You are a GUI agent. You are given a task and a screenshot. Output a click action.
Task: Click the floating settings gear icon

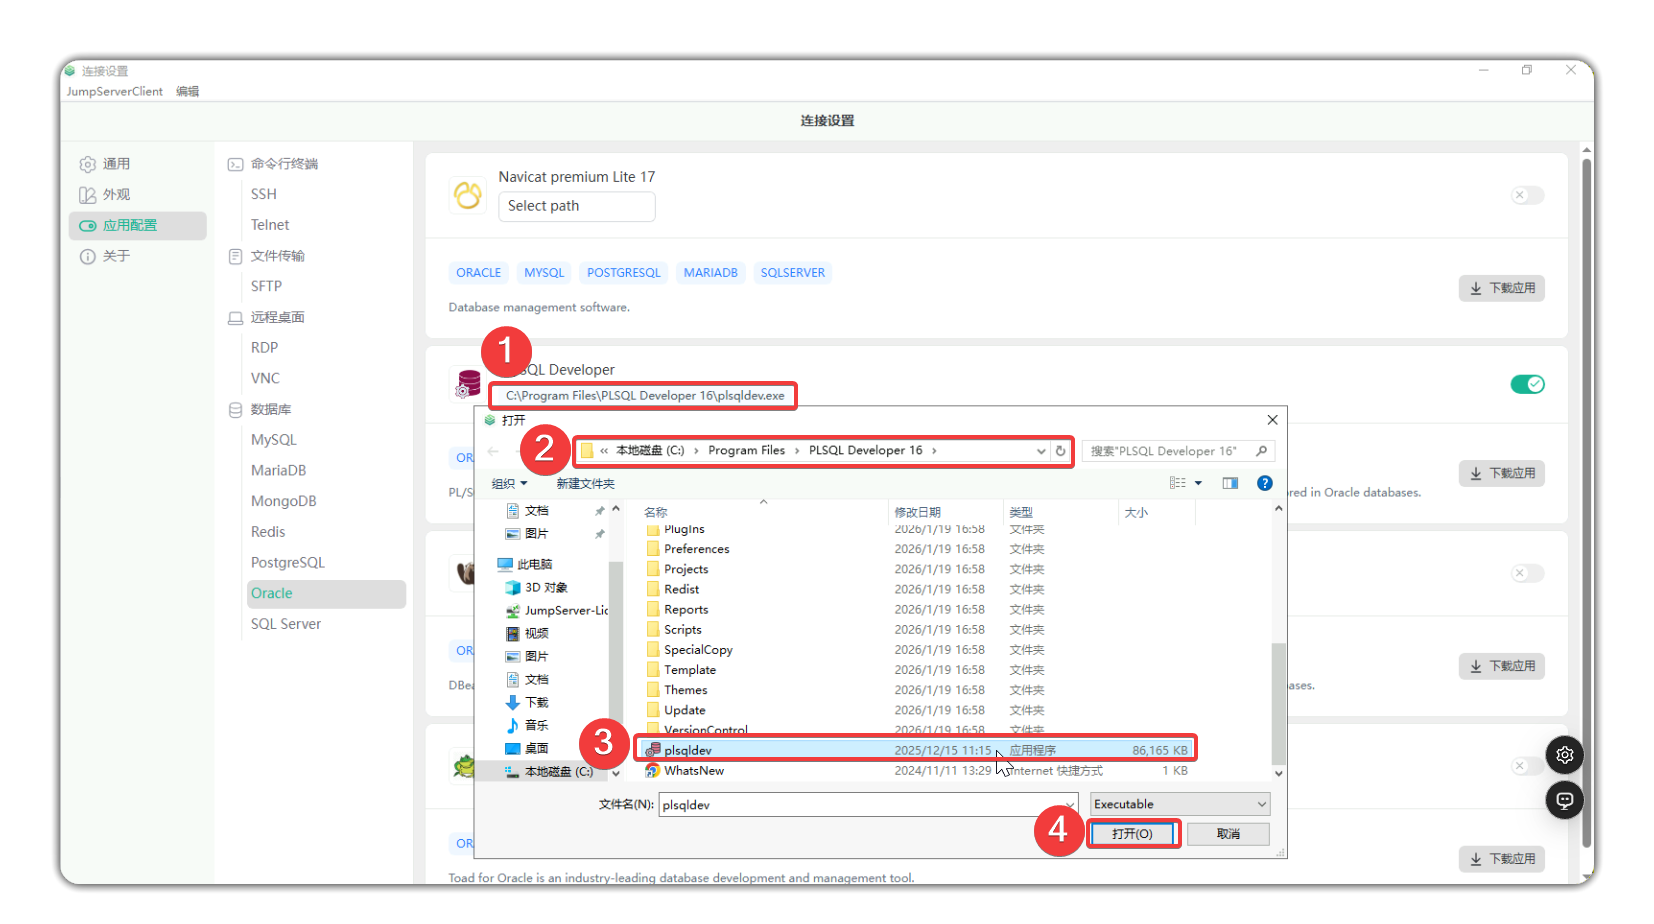(1564, 755)
